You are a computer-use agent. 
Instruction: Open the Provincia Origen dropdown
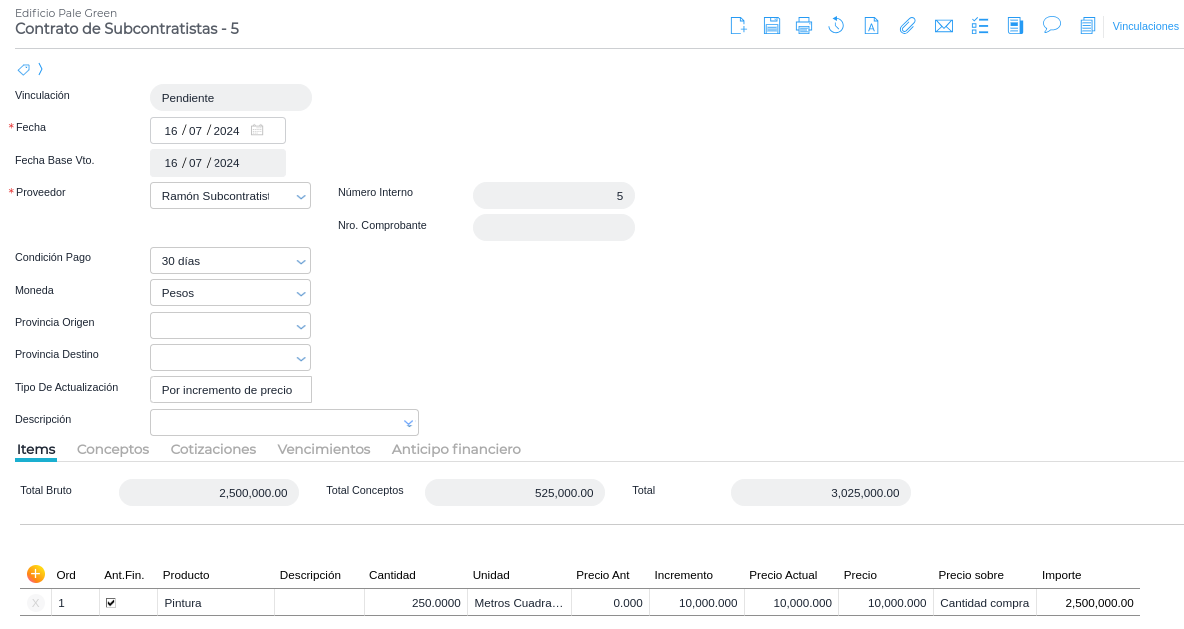(x=301, y=327)
